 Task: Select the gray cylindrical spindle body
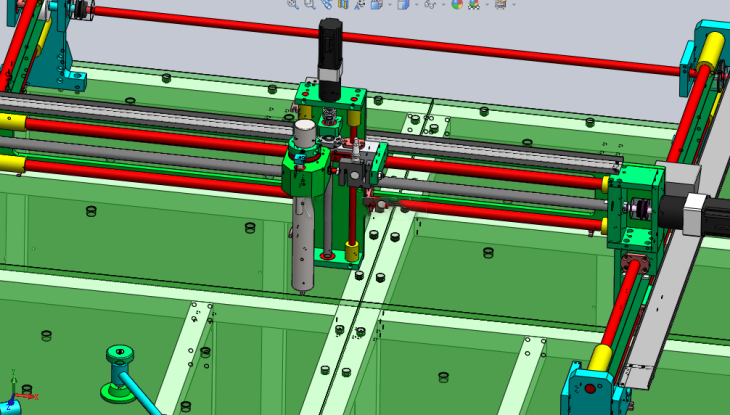(304, 240)
